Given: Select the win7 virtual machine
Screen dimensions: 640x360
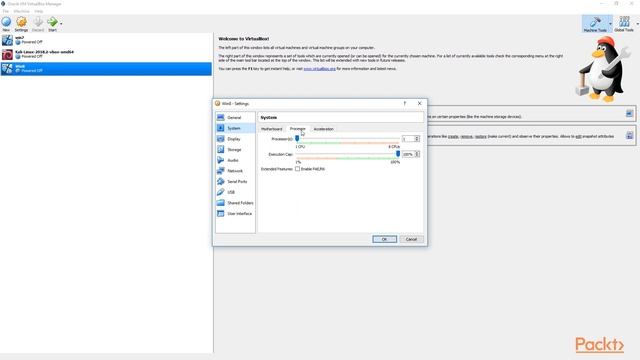Looking at the screenshot, I should [106, 40].
